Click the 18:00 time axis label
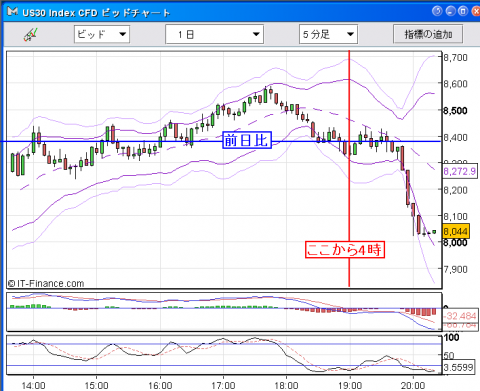 286,385
